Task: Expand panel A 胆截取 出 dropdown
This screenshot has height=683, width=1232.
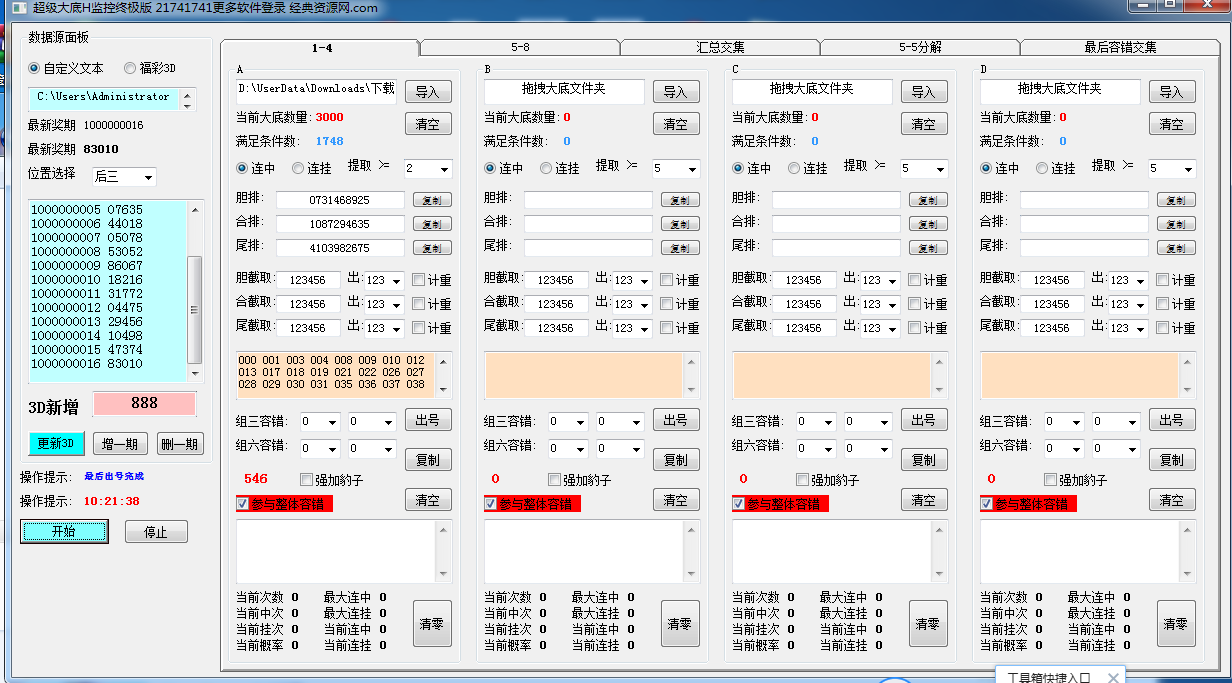Action: click(384, 281)
